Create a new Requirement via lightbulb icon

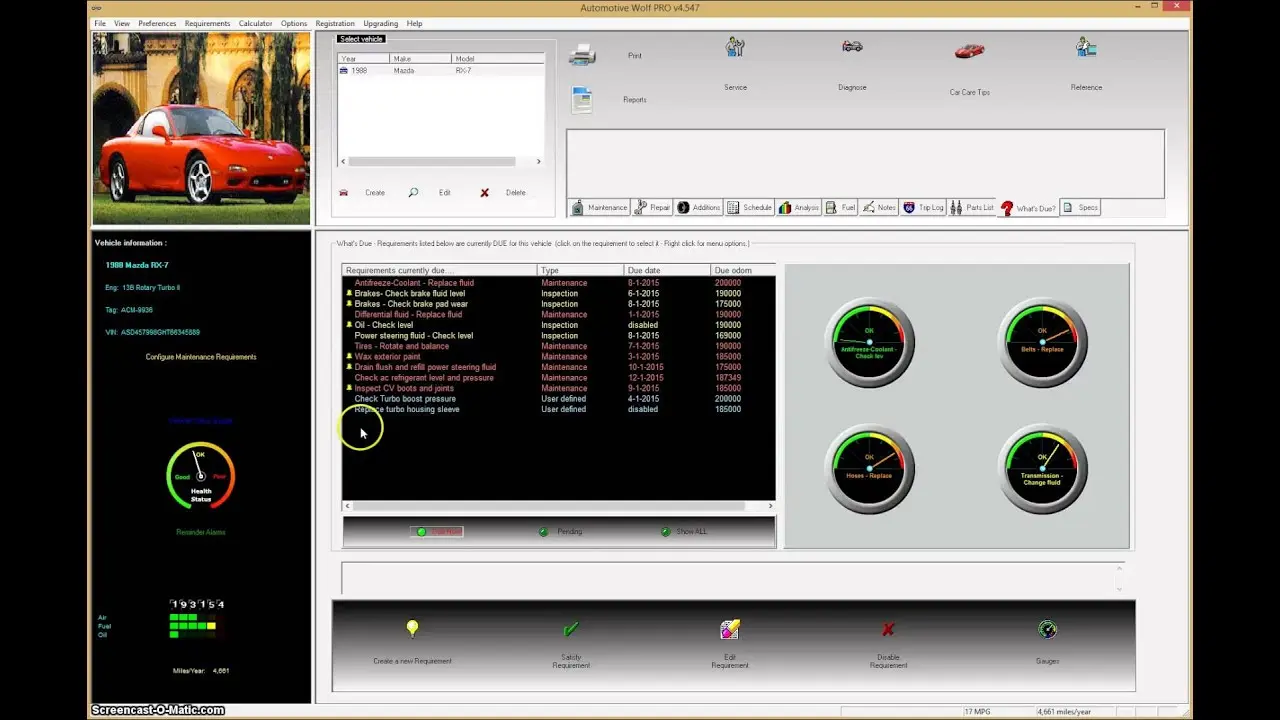click(412, 628)
